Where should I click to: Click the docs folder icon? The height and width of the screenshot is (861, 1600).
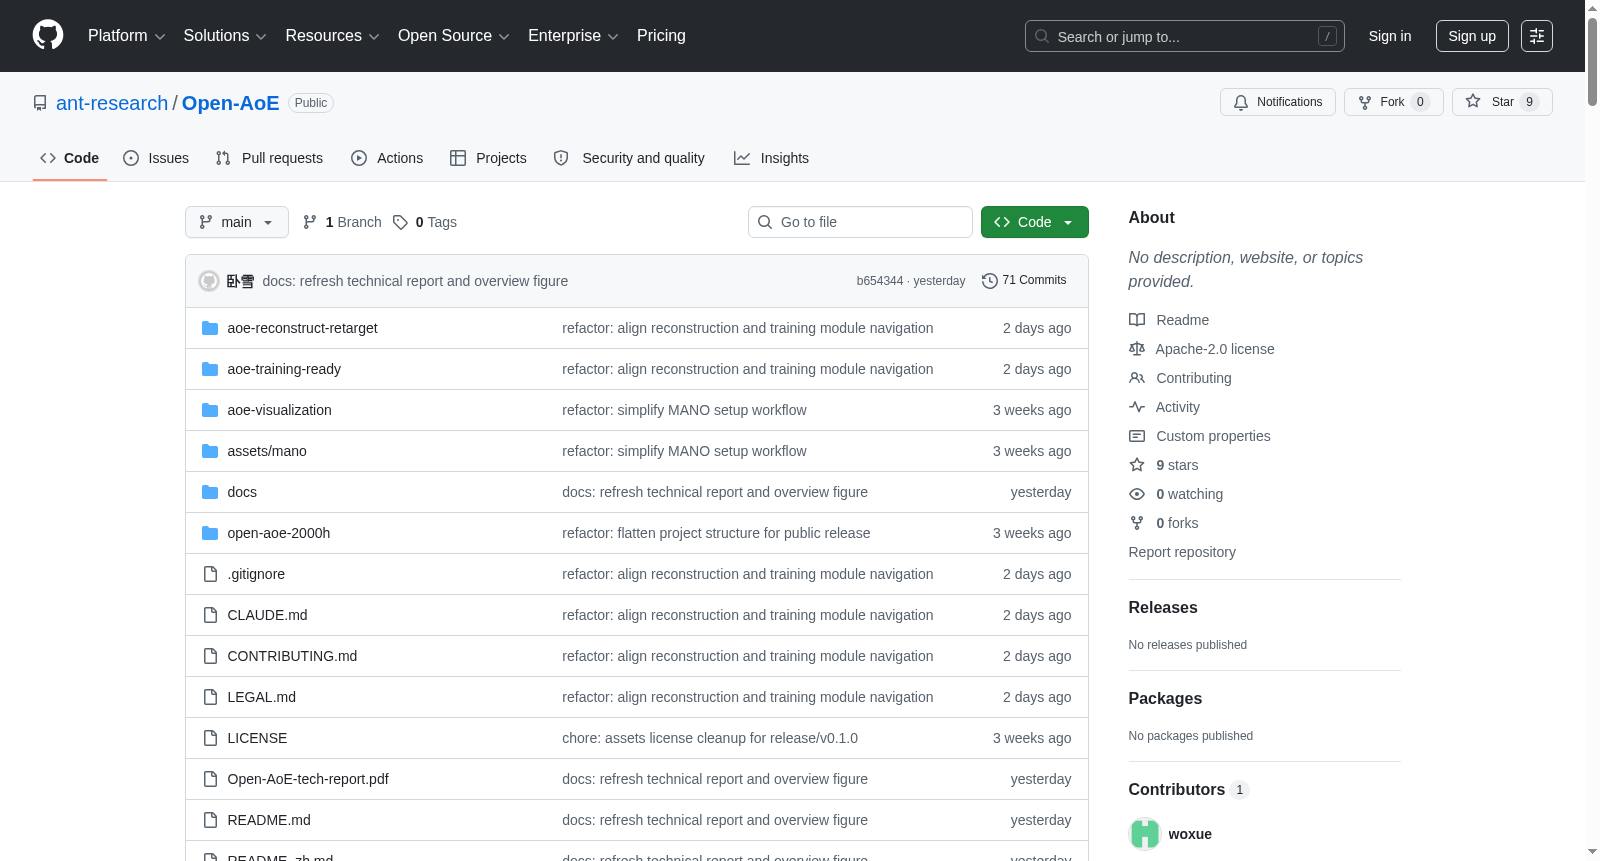(210, 492)
